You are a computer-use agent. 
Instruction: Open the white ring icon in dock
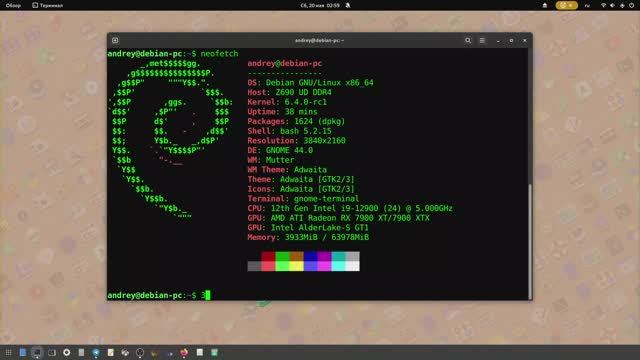[x=67, y=352]
